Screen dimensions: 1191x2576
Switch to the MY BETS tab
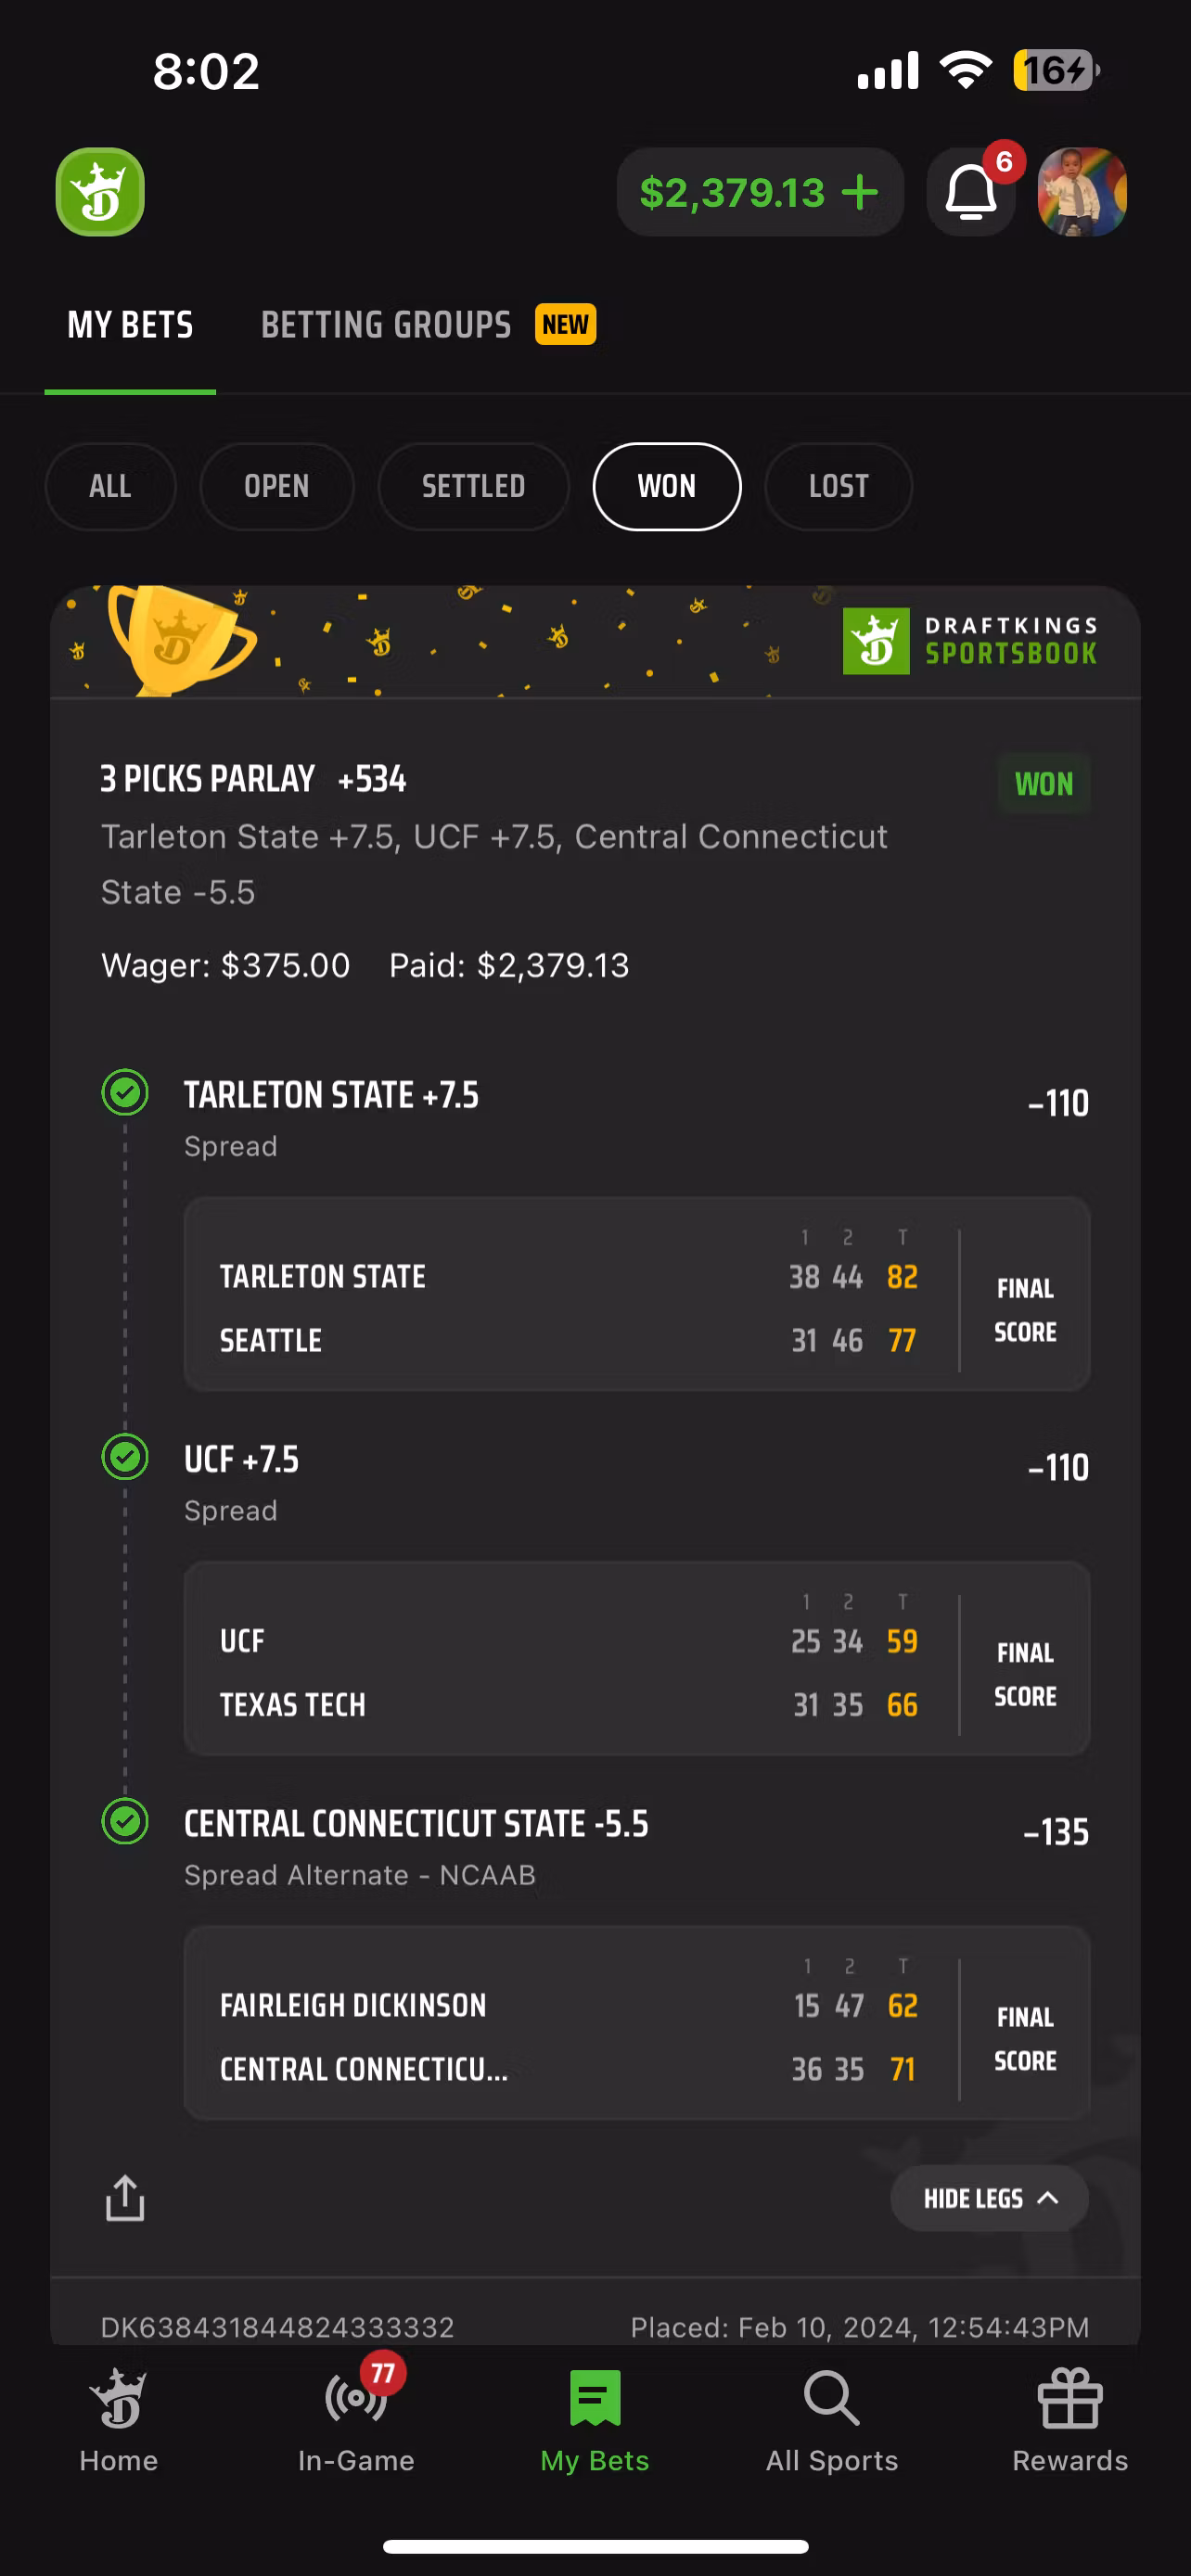[130, 325]
